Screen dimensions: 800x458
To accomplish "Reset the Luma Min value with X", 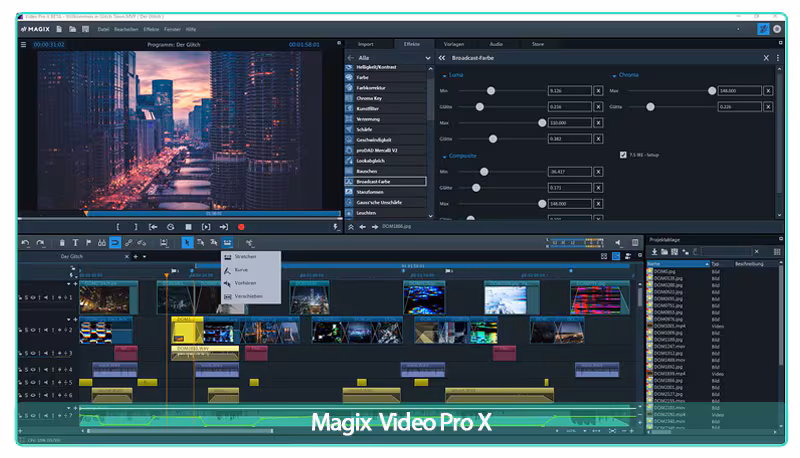I will [x=598, y=91].
